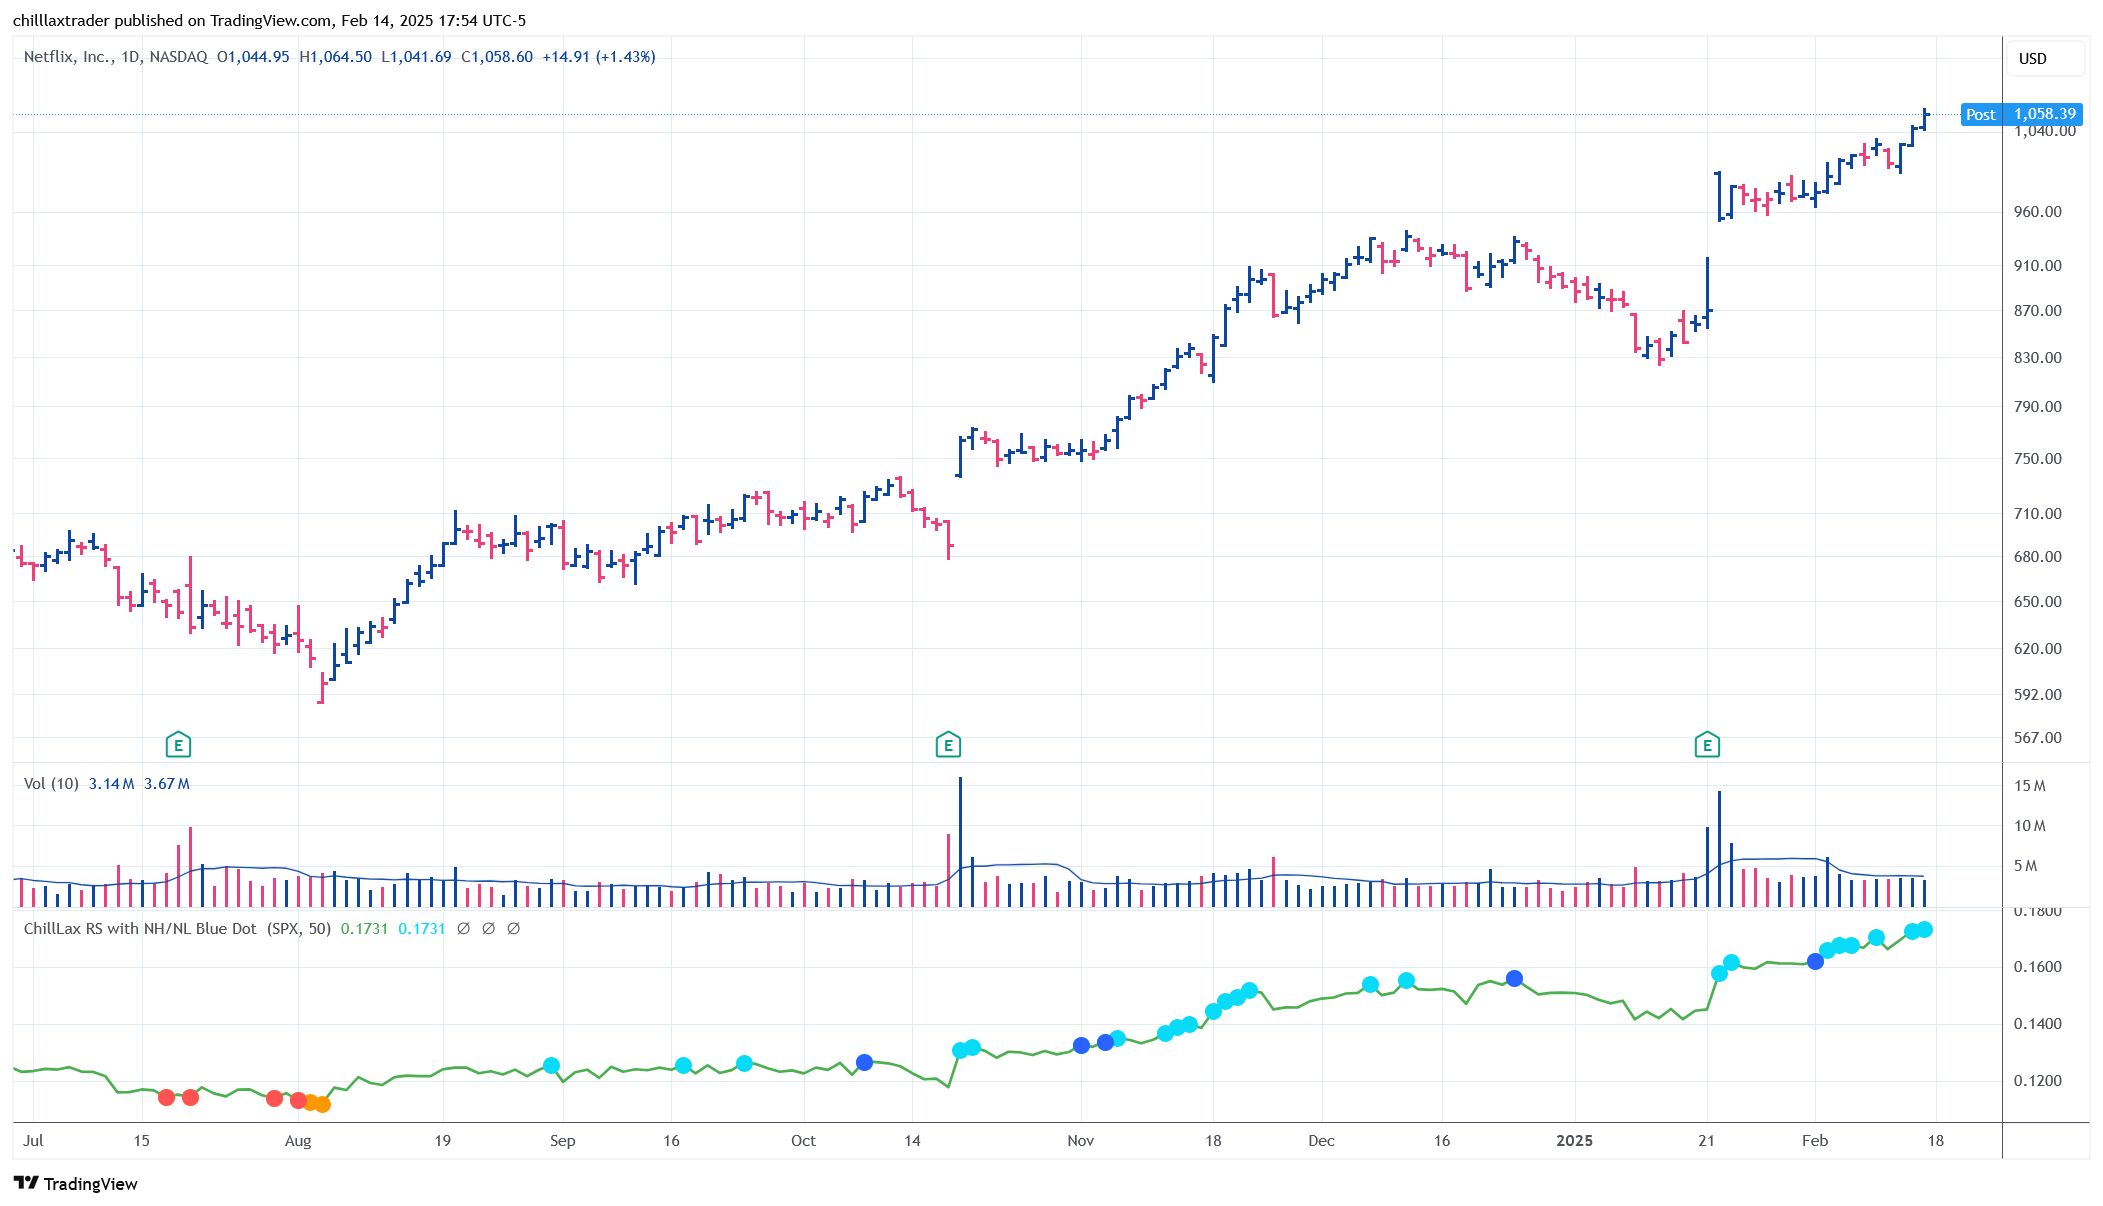Click the volume value 3.14 M
The height and width of the screenshot is (1206, 2103).
coord(111,783)
